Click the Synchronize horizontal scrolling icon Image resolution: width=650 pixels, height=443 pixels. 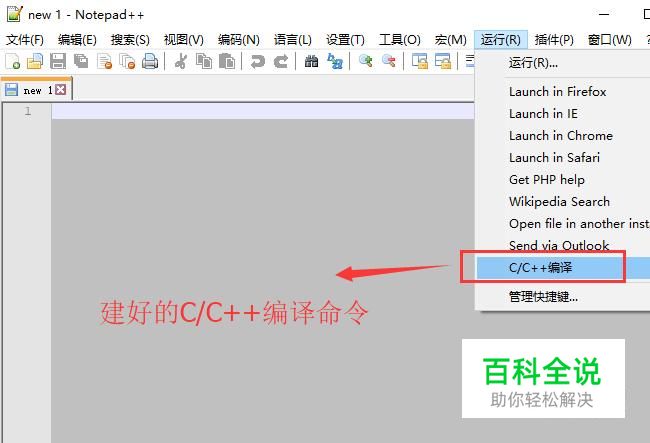coord(443,61)
